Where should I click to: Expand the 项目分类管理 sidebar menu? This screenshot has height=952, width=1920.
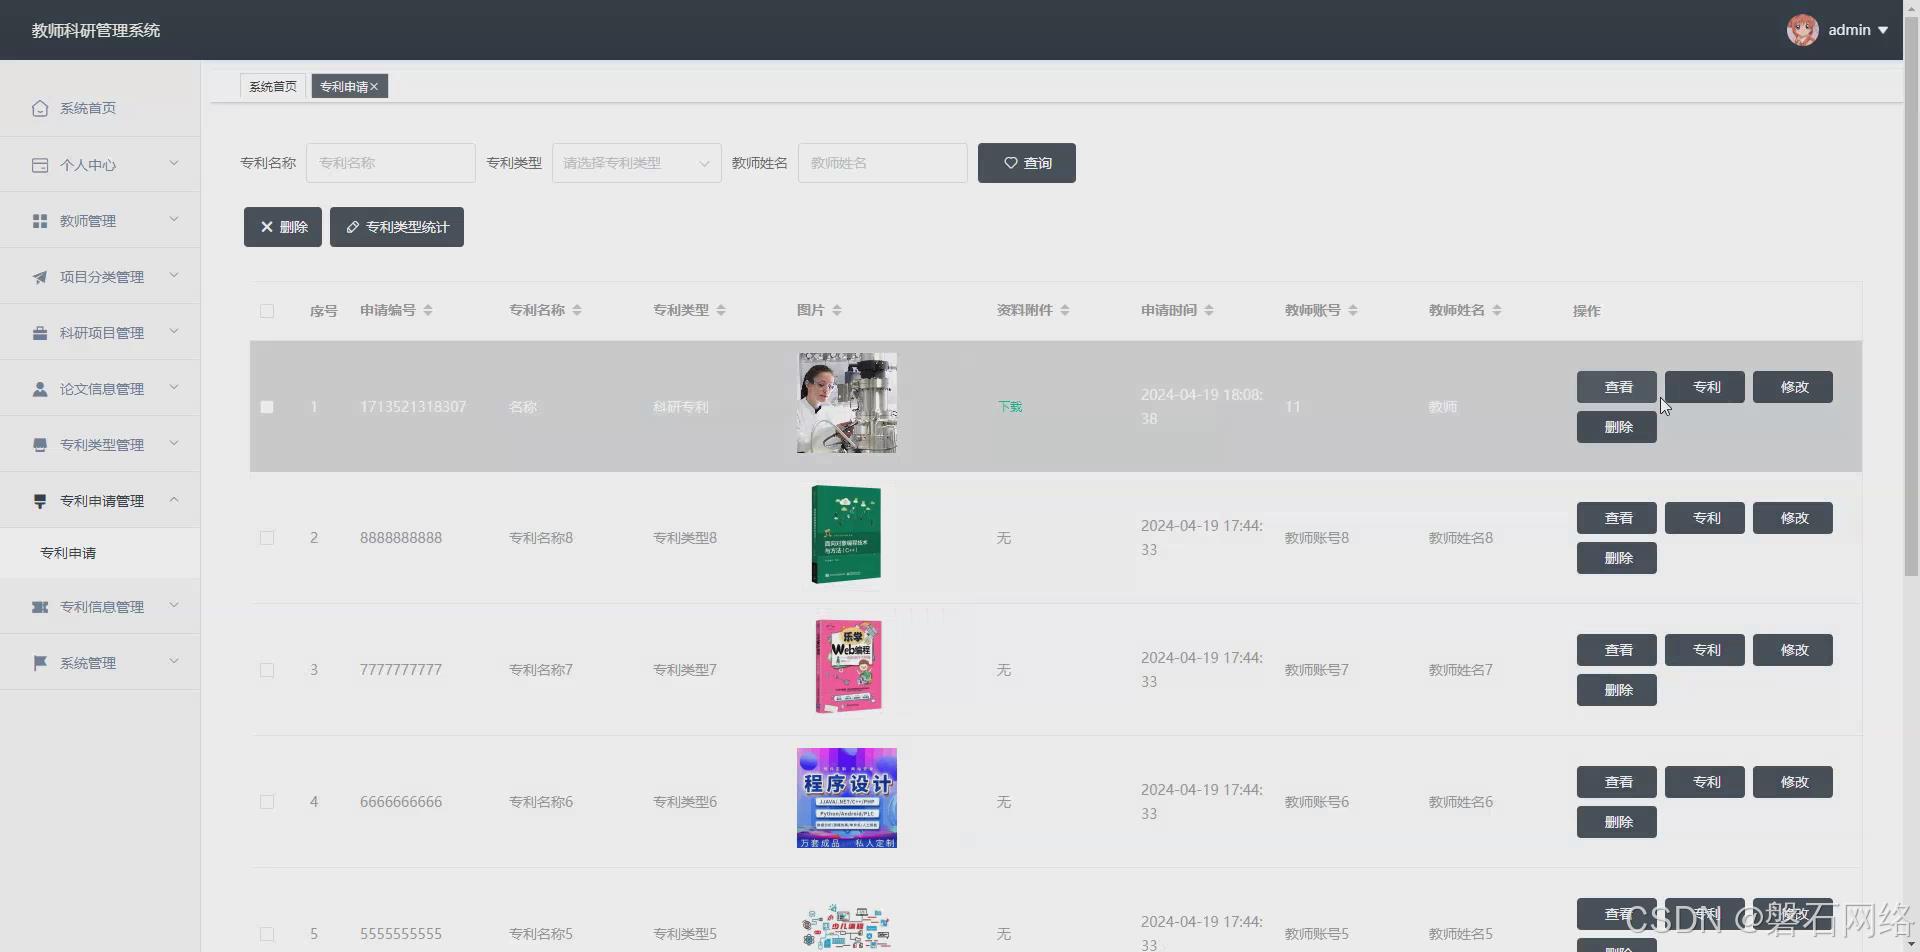point(174,276)
